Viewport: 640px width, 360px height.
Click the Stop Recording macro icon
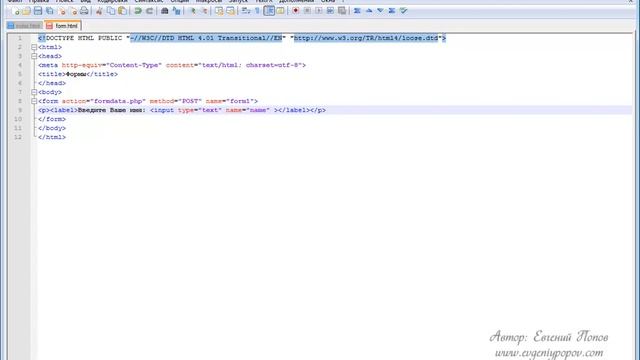[x=307, y=11]
